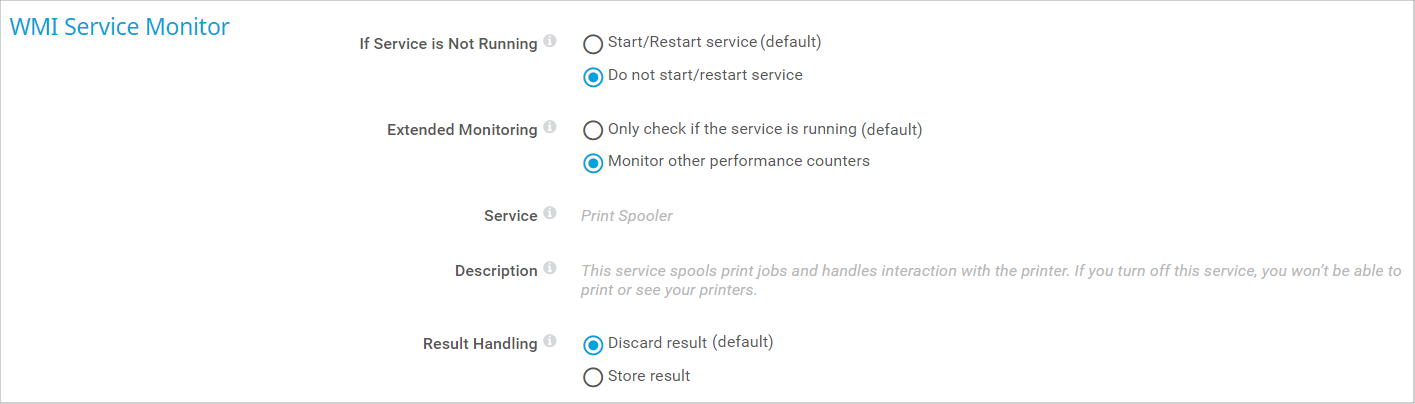Select the Start/Restart service radio option
The image size is (1415, 404).
tap(593, 44)
